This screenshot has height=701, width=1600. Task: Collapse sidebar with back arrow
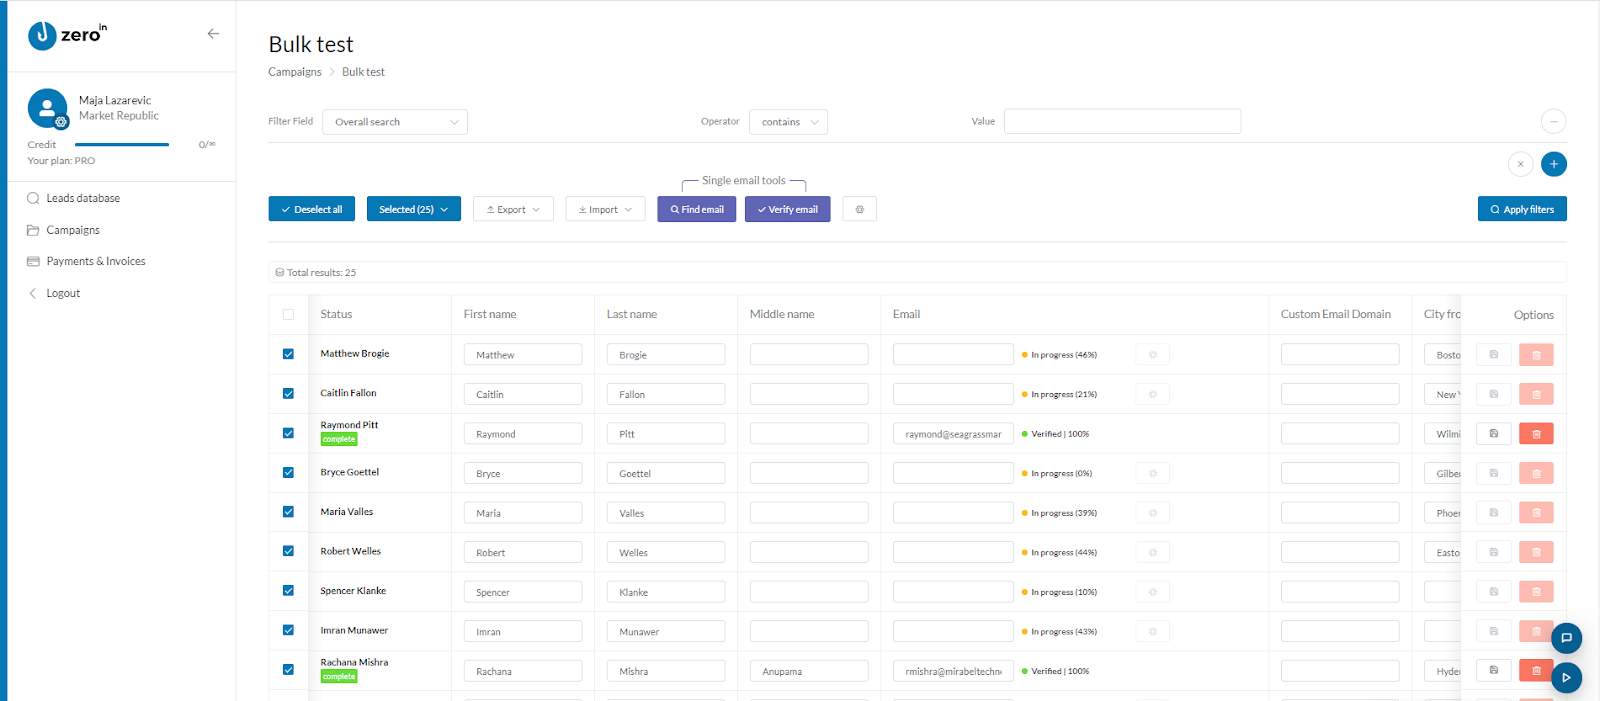[x=213, y=34]
